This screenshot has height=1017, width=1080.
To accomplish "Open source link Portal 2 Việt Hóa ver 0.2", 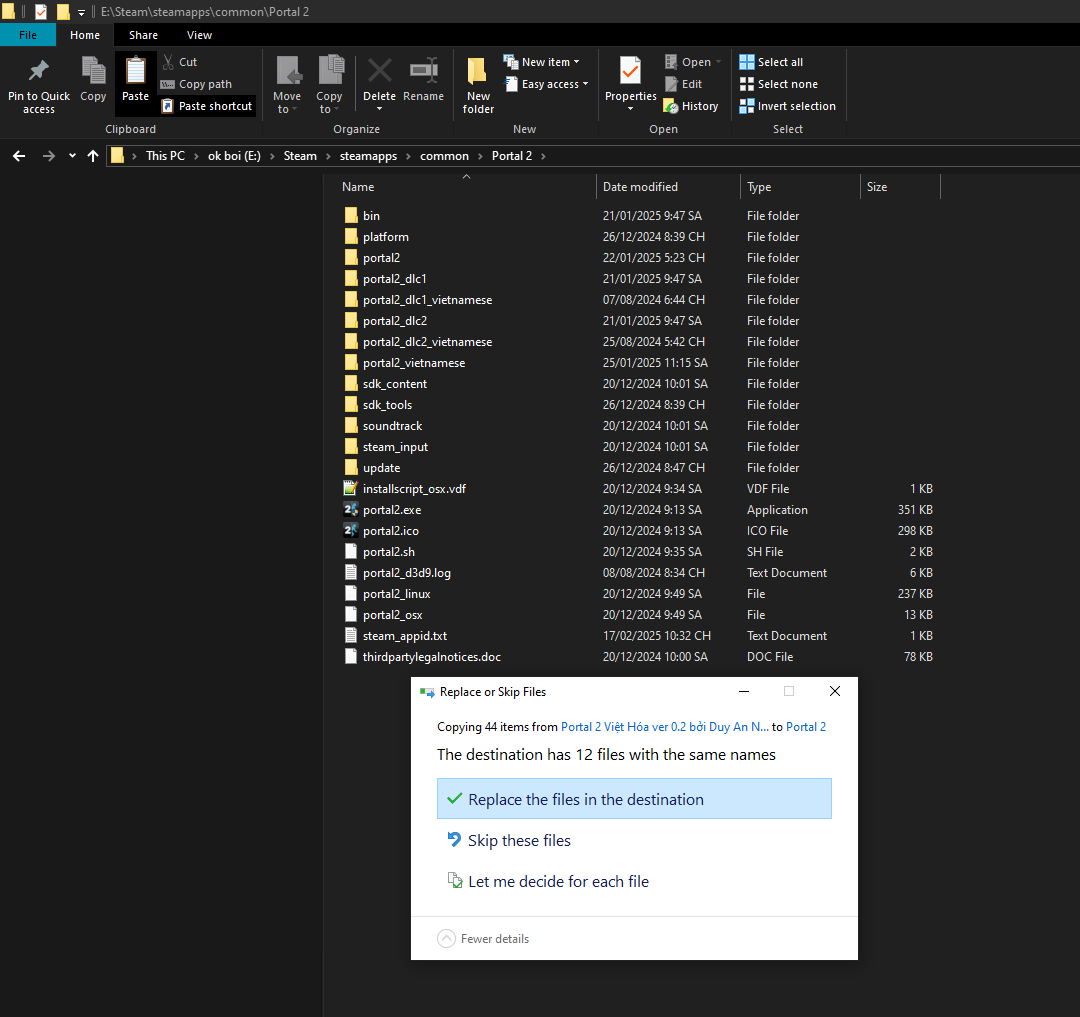I will point(665,726).
